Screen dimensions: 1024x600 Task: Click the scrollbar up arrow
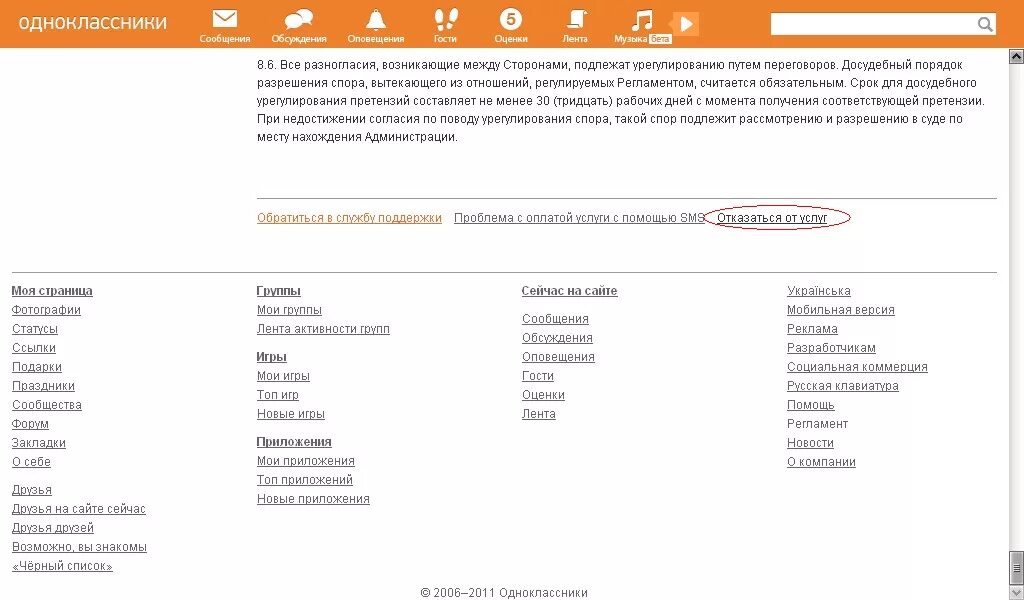(x=1016, y=57)
